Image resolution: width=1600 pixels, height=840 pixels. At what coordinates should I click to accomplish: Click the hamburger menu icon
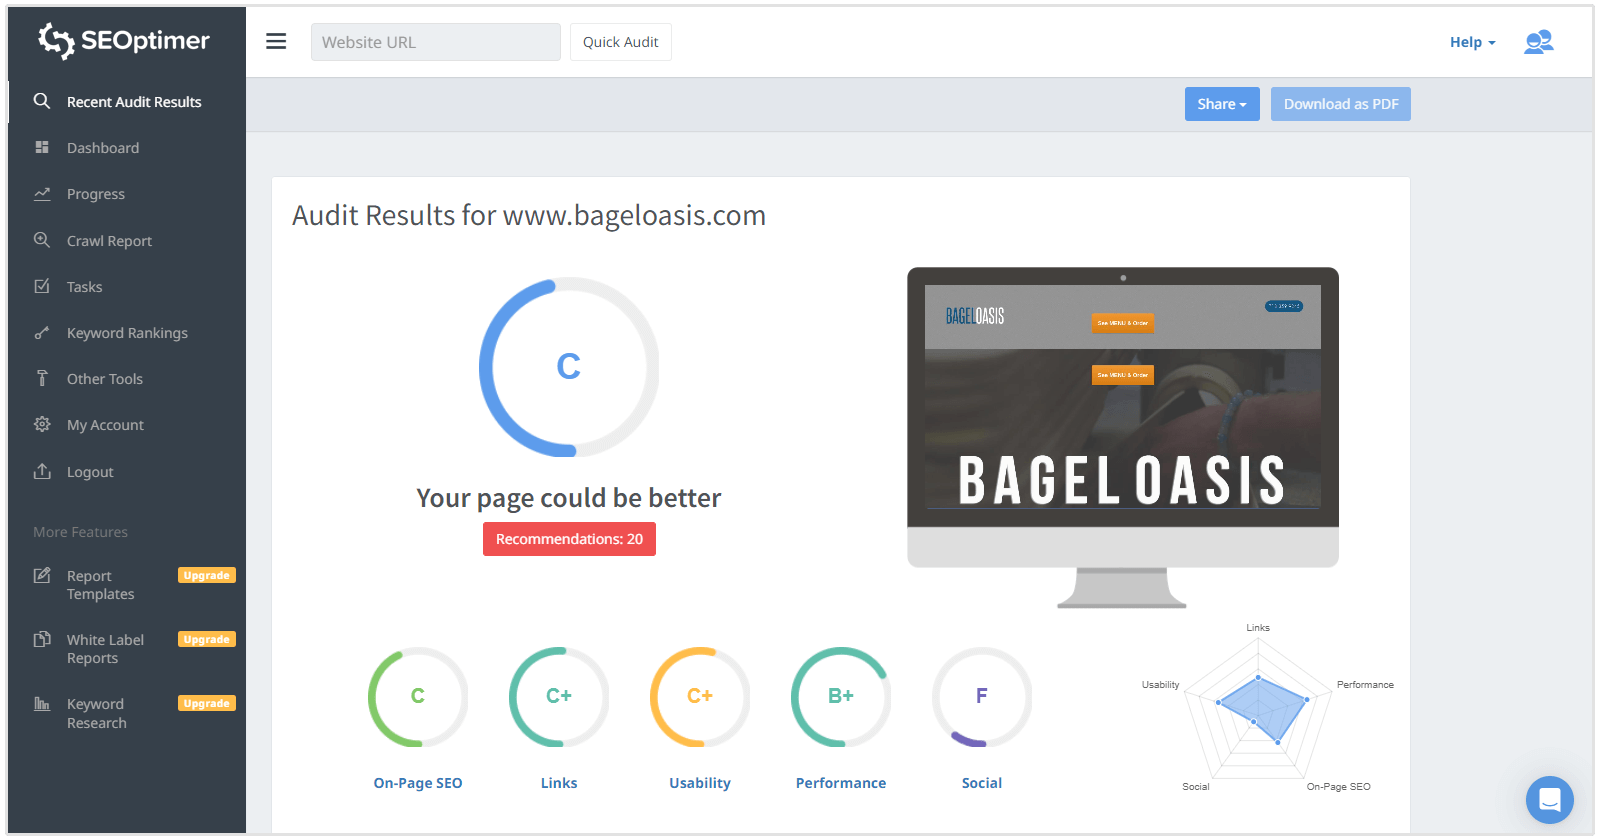[276, 41]
